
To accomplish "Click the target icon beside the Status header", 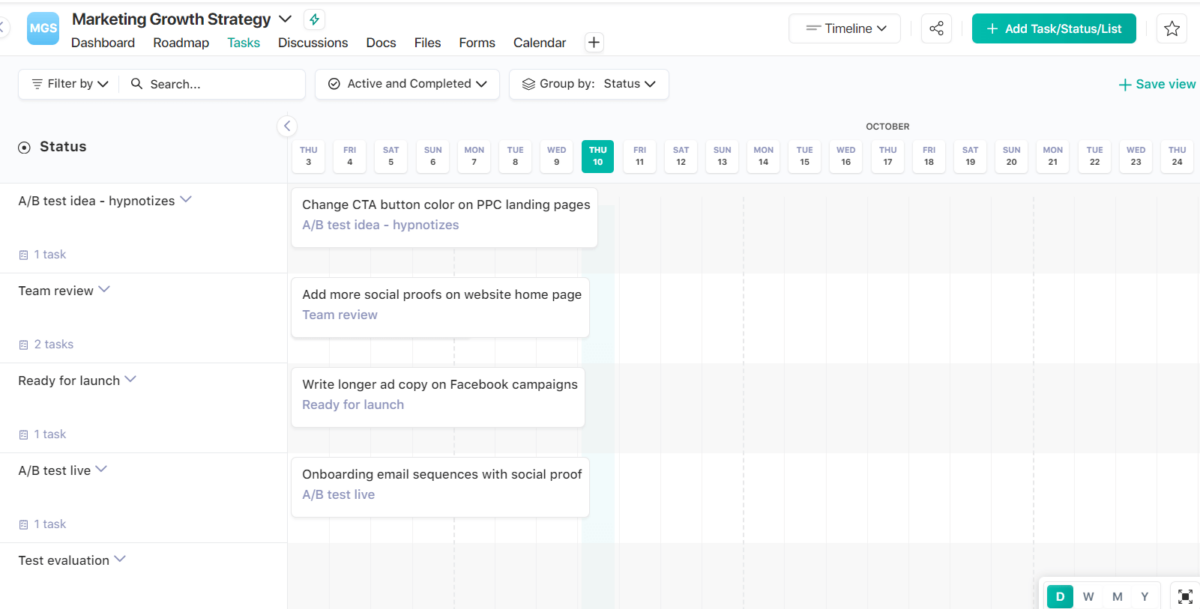I will click(x=22, y=146).
